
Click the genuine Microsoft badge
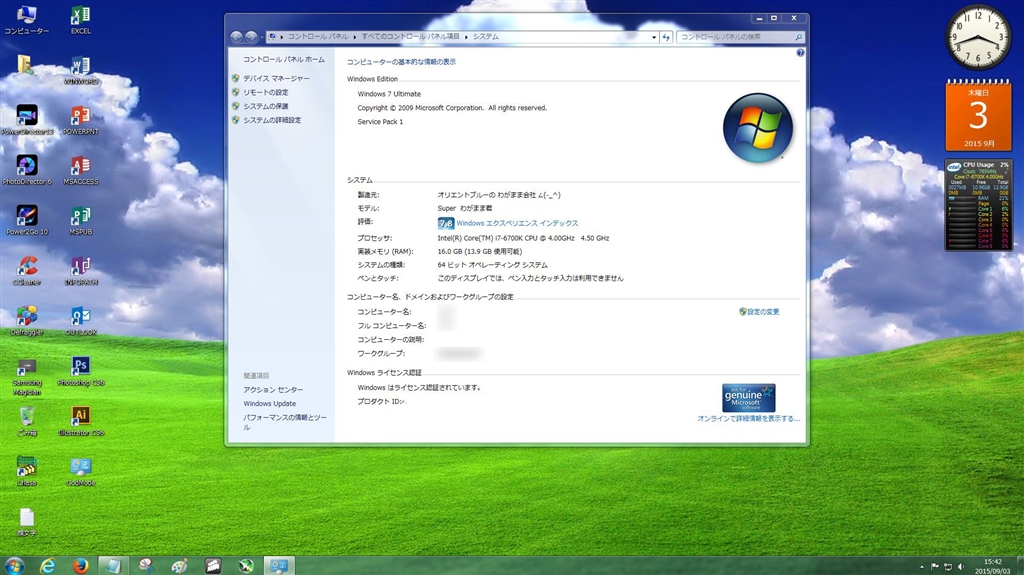click(x=748, y=397)
